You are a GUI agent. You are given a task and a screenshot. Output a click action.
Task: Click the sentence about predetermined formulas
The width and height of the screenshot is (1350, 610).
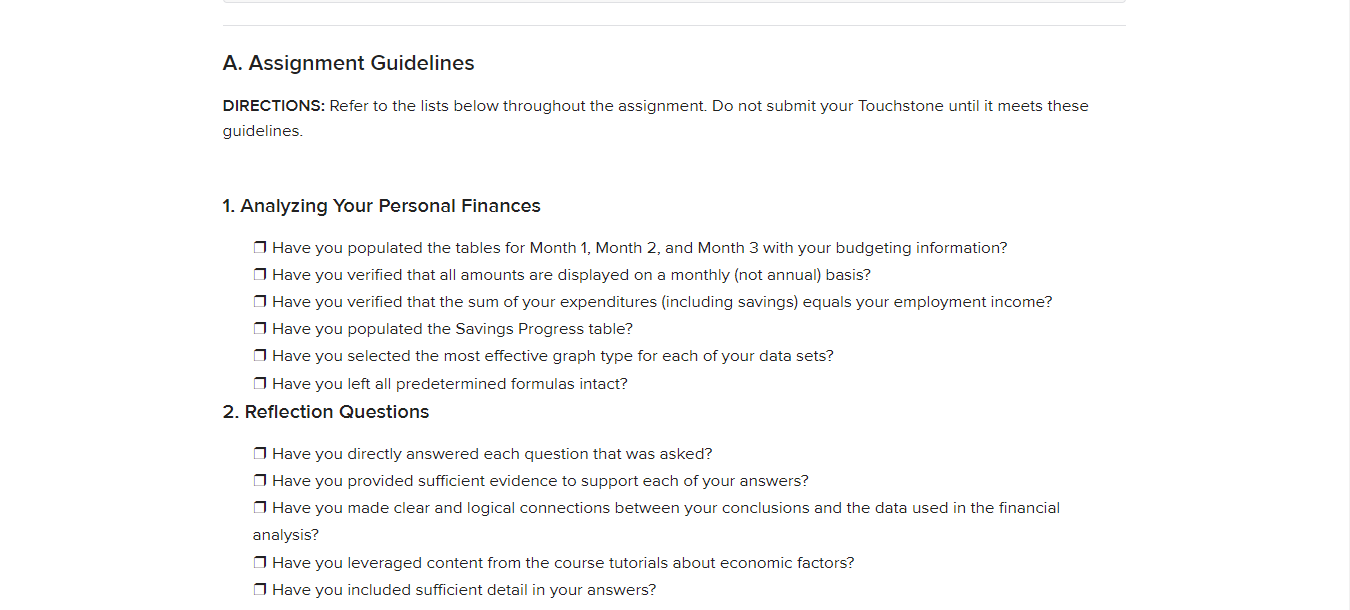pos(450,384)
